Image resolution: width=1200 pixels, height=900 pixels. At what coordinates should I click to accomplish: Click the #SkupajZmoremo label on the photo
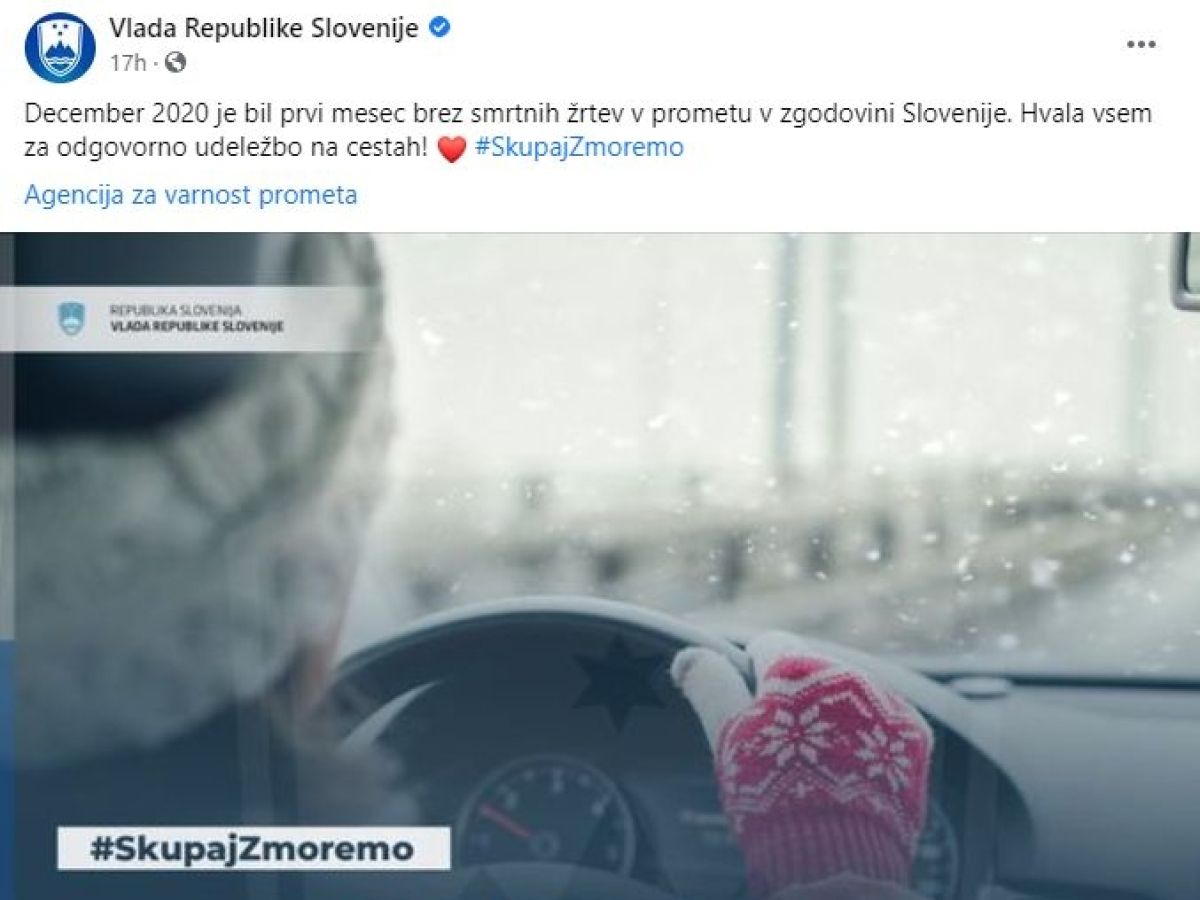[x=253, y=849]
